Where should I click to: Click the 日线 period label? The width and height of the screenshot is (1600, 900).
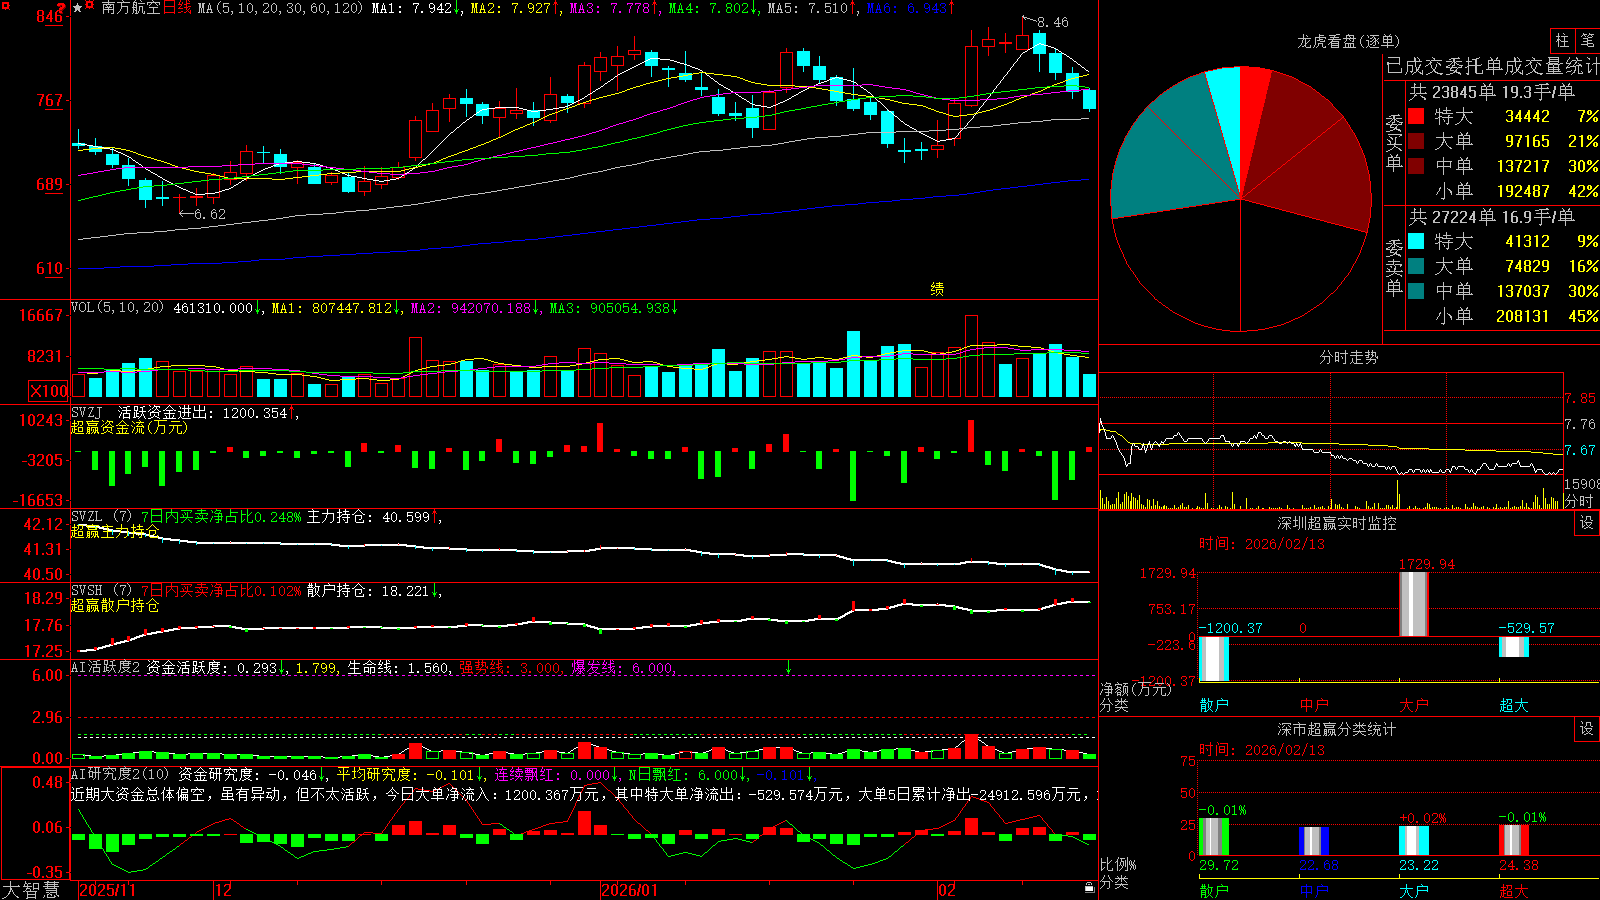[177, 8]
